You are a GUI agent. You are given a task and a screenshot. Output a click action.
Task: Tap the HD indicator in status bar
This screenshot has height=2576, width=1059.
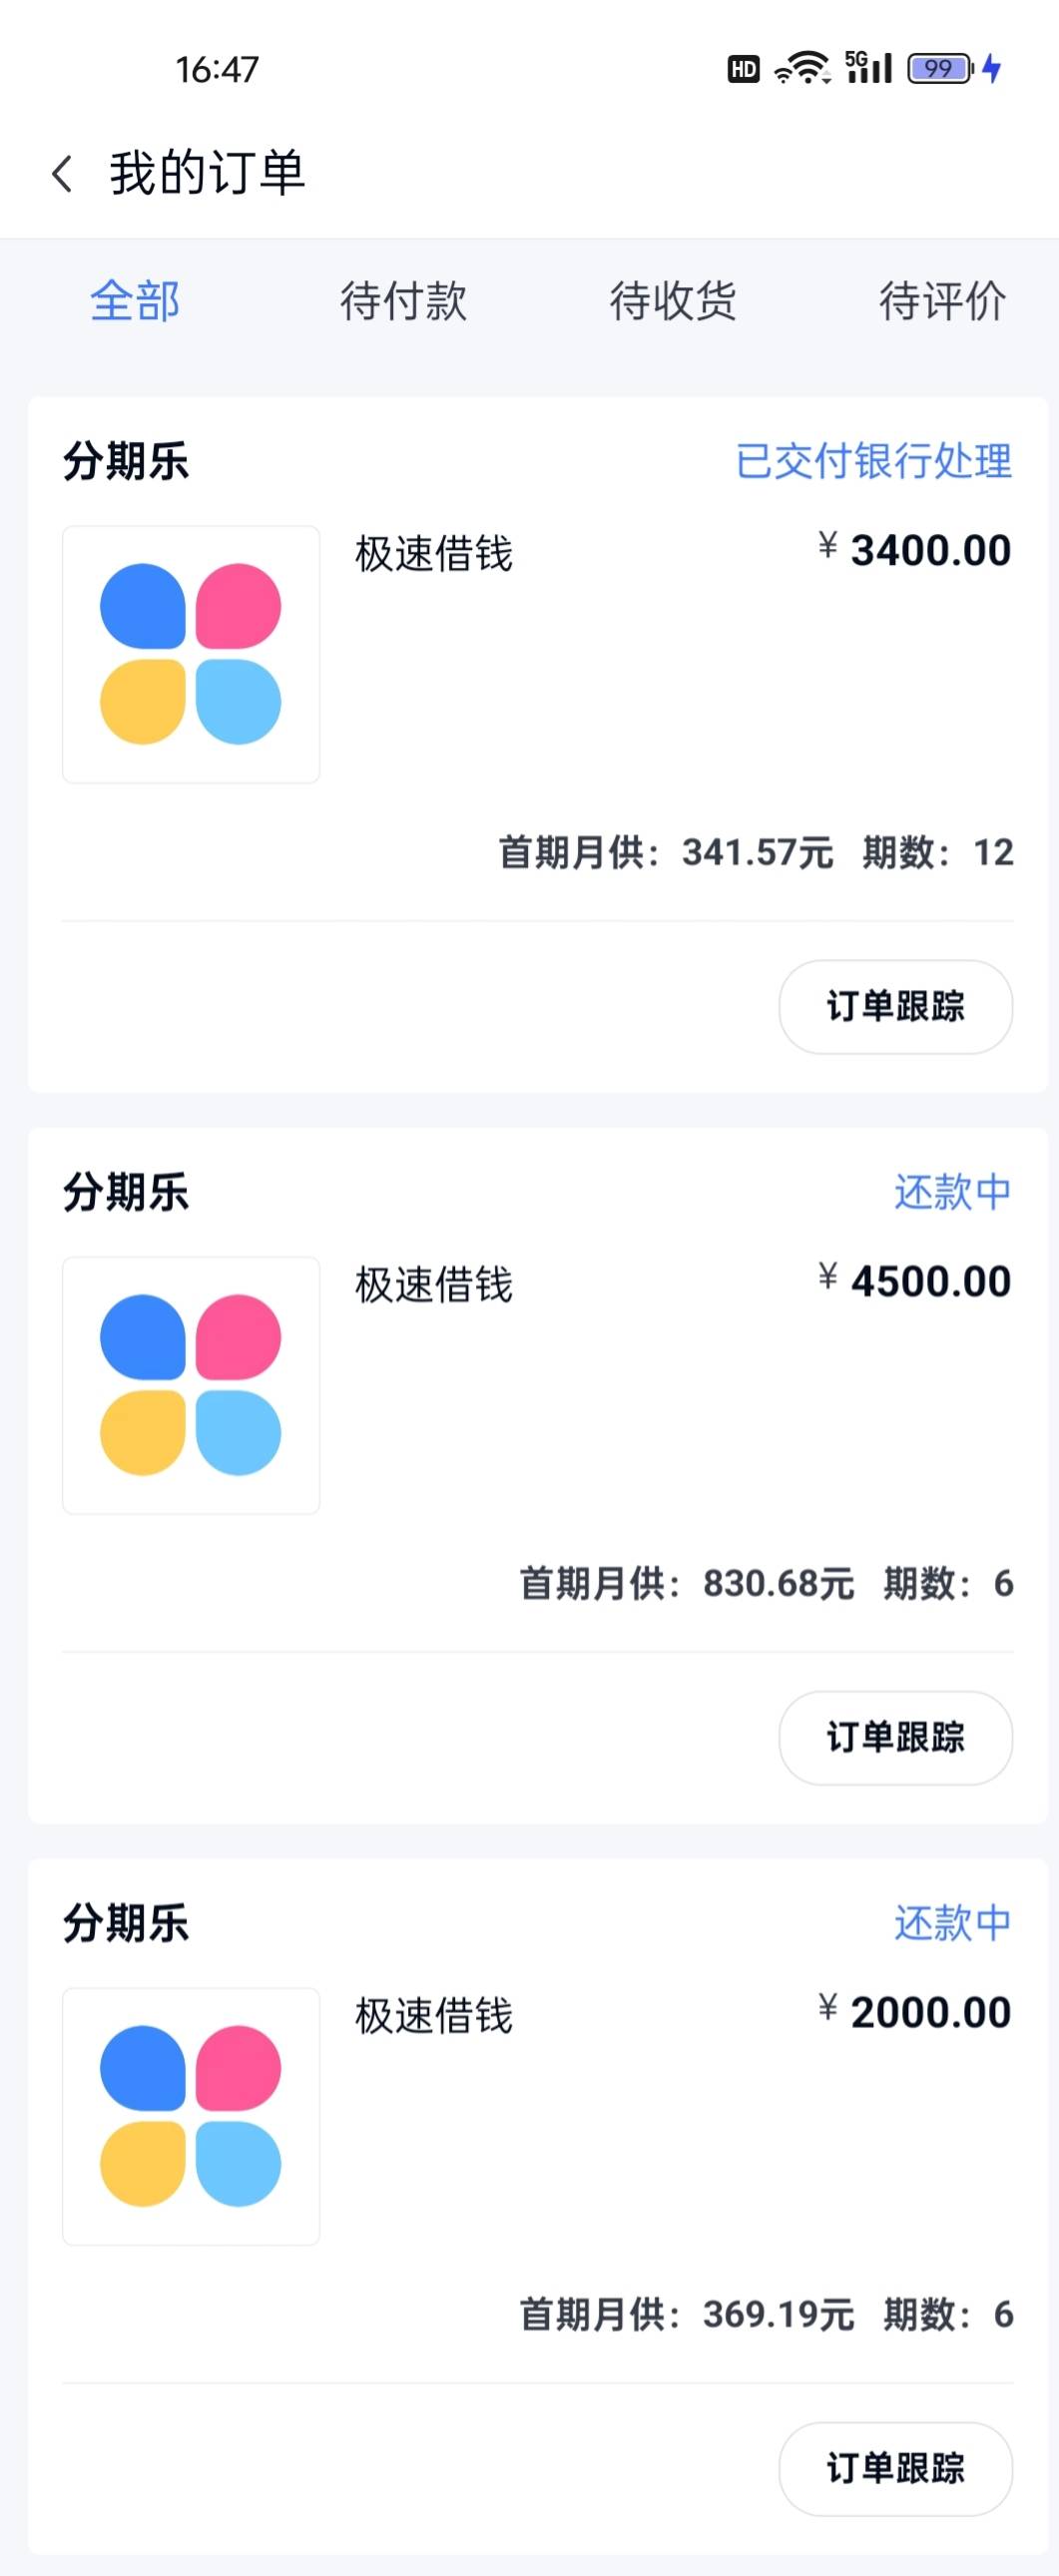point(743,69)
